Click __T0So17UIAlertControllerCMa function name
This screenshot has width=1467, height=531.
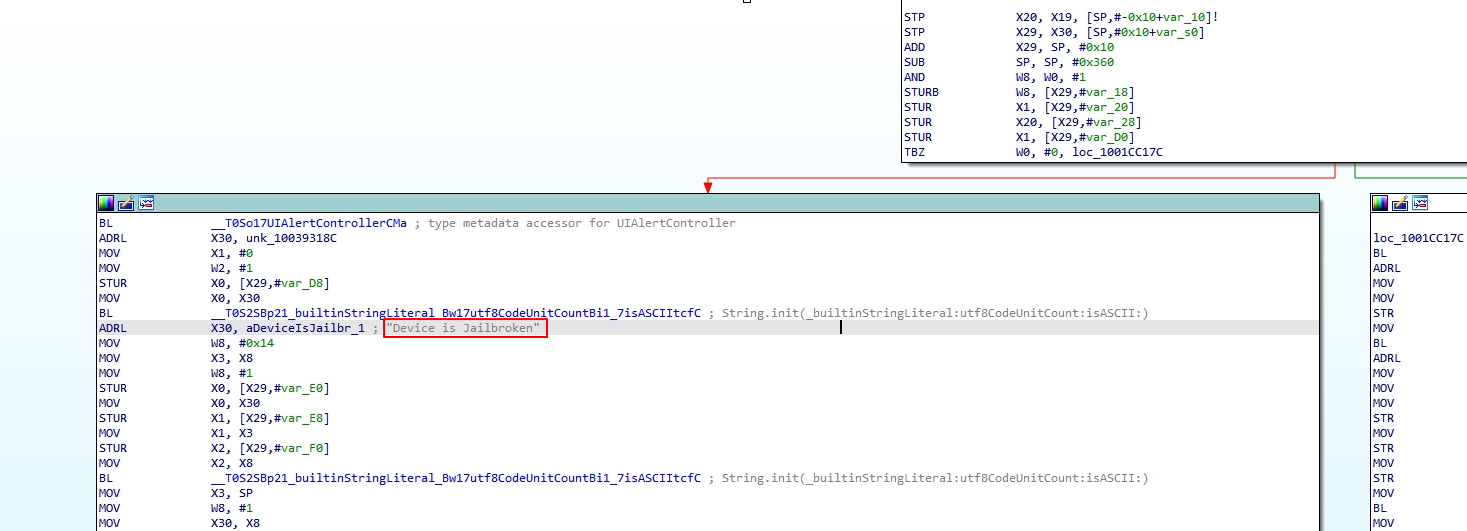(309, 223)
